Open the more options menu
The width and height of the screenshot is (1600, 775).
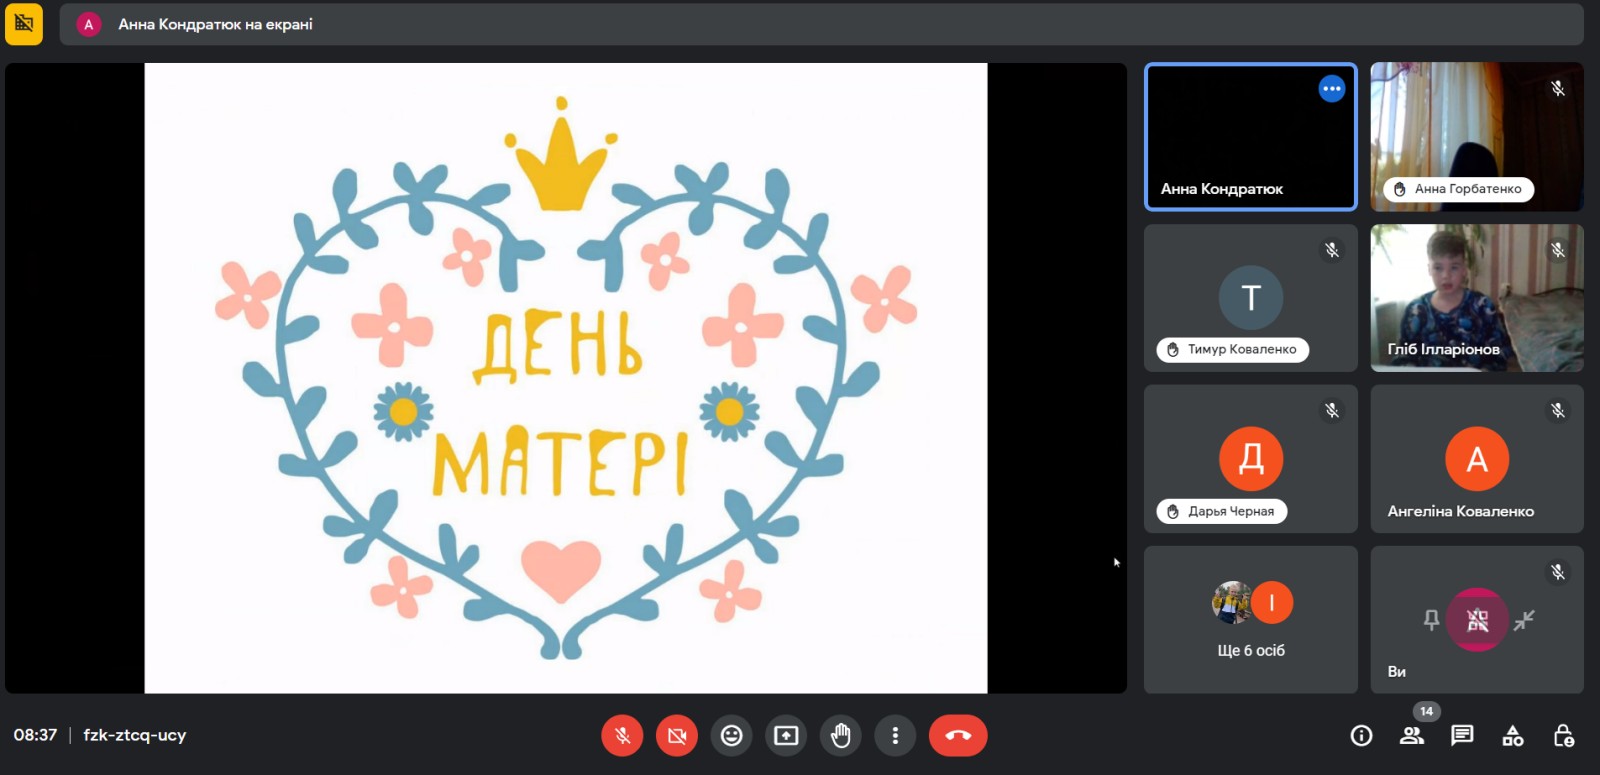pos(895,736)
